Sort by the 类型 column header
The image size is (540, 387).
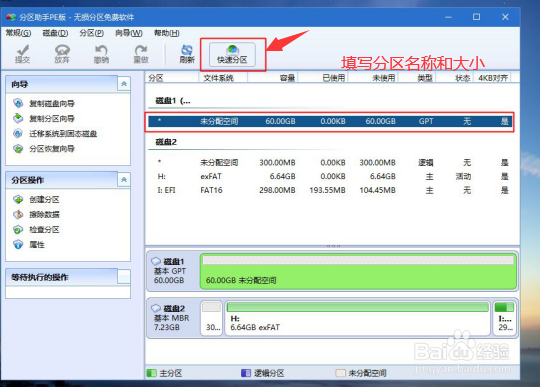[x=417, y=78]
